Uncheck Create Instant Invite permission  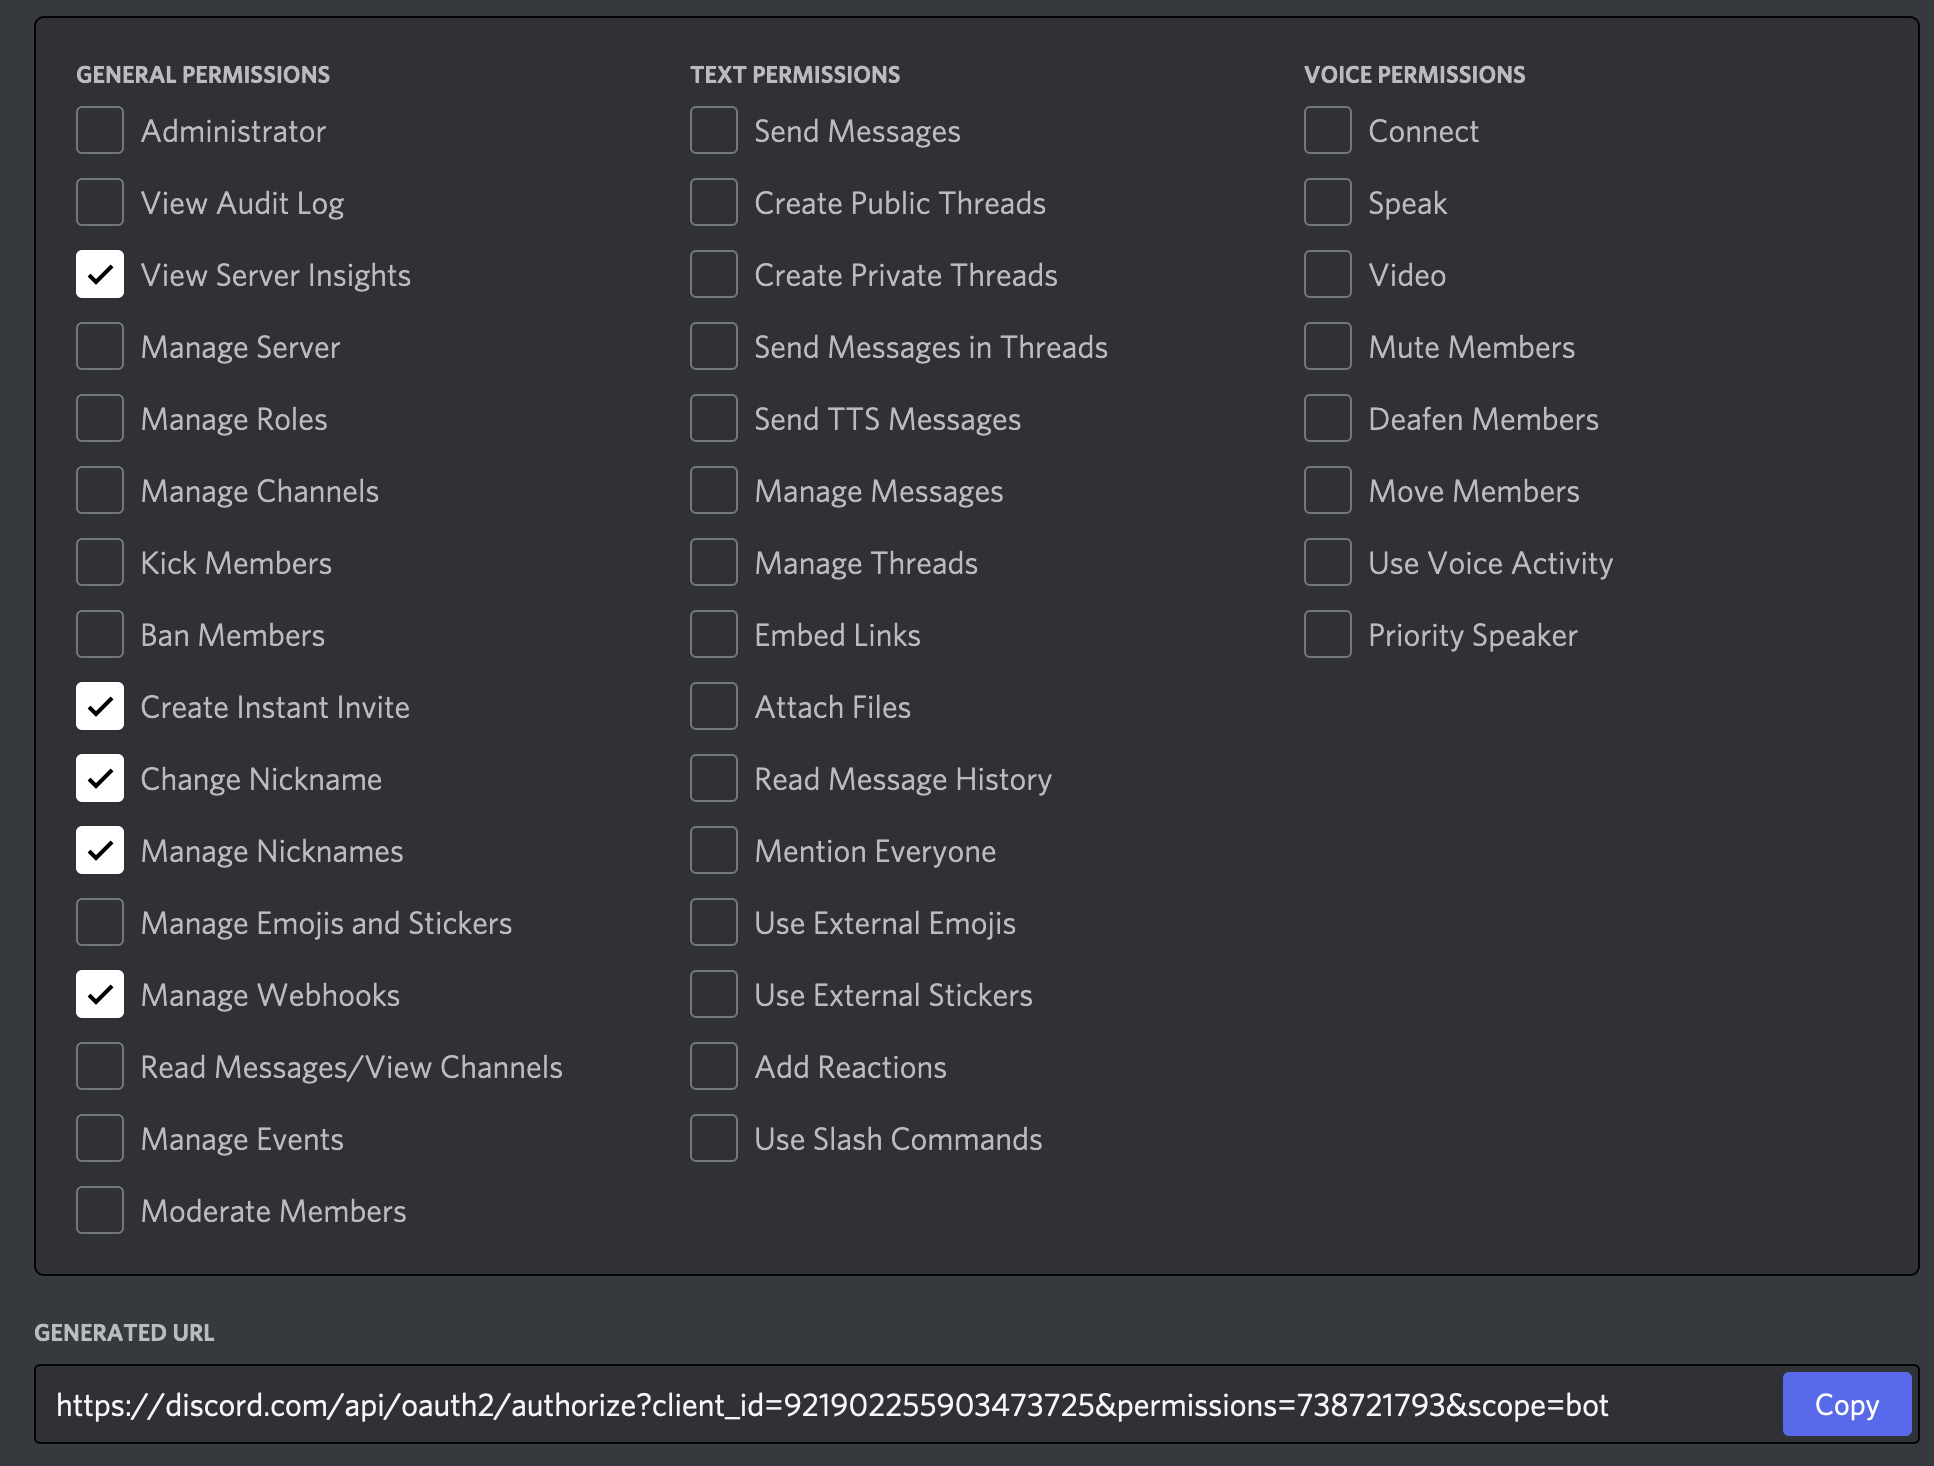click(100, 706)
